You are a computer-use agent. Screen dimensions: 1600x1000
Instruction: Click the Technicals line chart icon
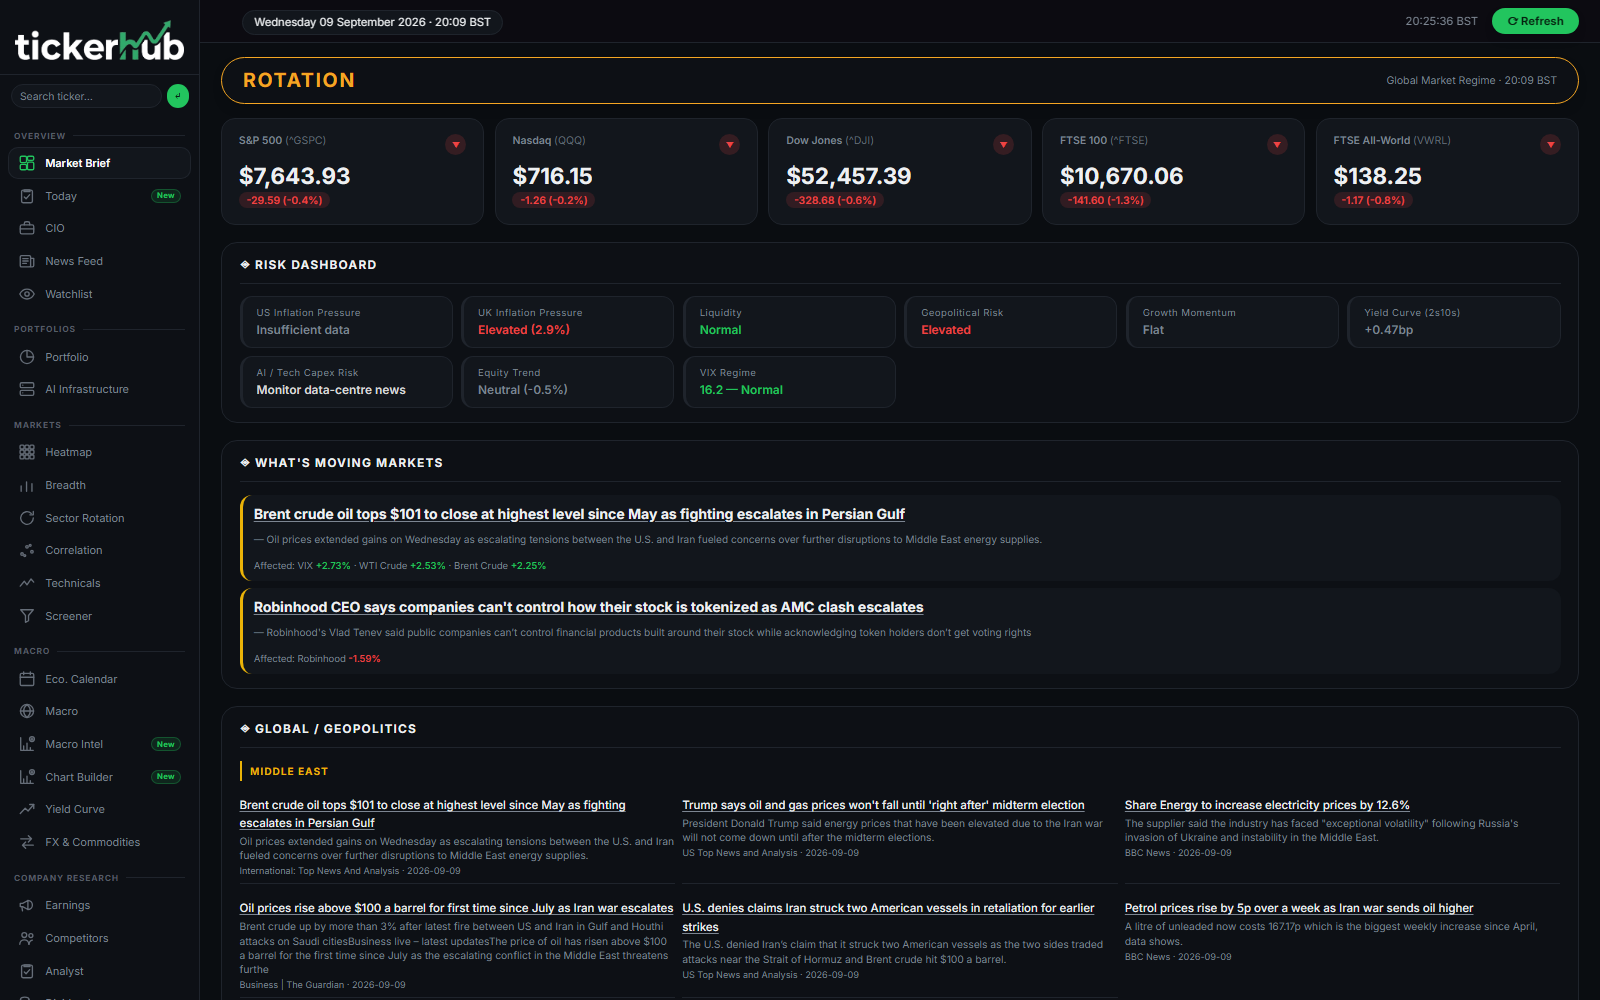click(27, 583)
